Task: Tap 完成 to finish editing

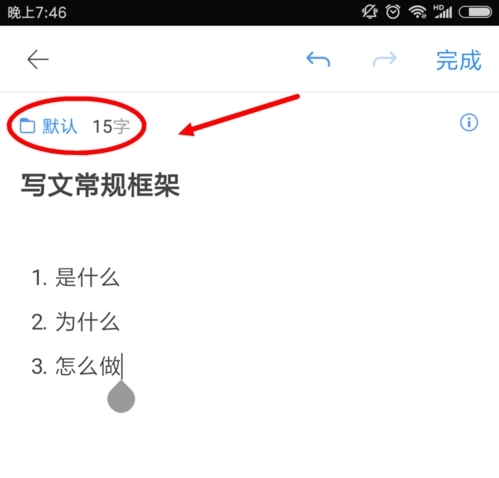Action: pos(459,60)
